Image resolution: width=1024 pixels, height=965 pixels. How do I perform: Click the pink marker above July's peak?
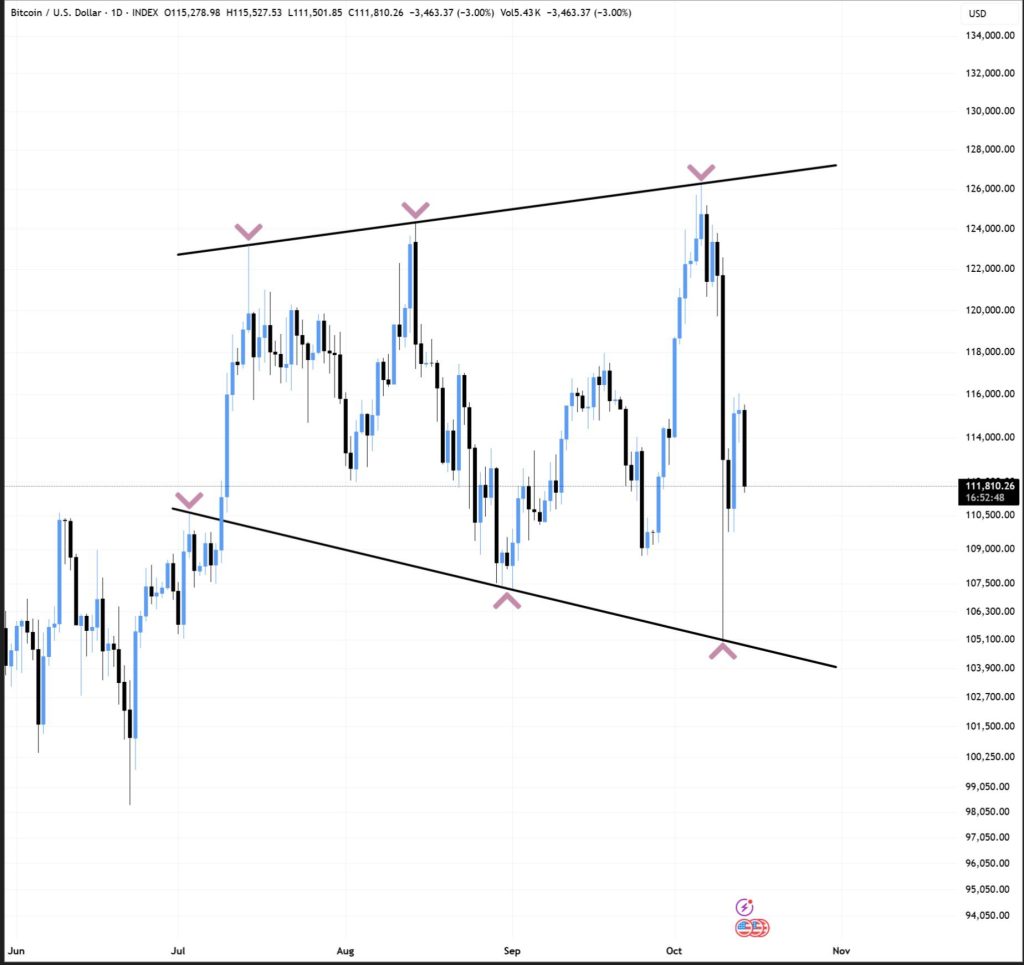coord(249,233)
